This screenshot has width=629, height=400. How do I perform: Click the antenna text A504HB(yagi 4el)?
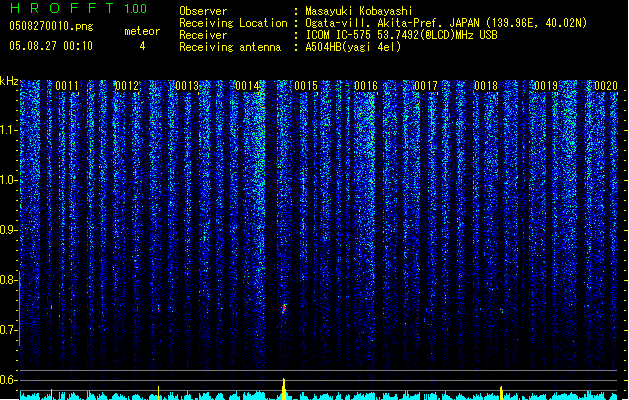coord(353,47)
